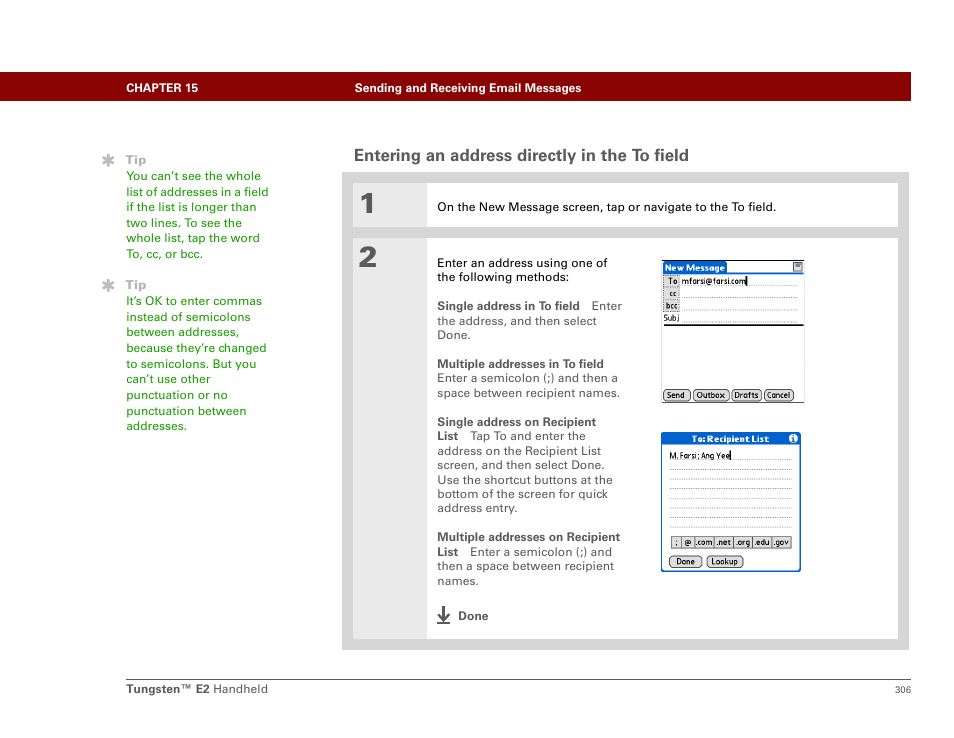Click the CHAPTER 15 header text
This screenshot has height=738, width=954.
coord(162,88)
